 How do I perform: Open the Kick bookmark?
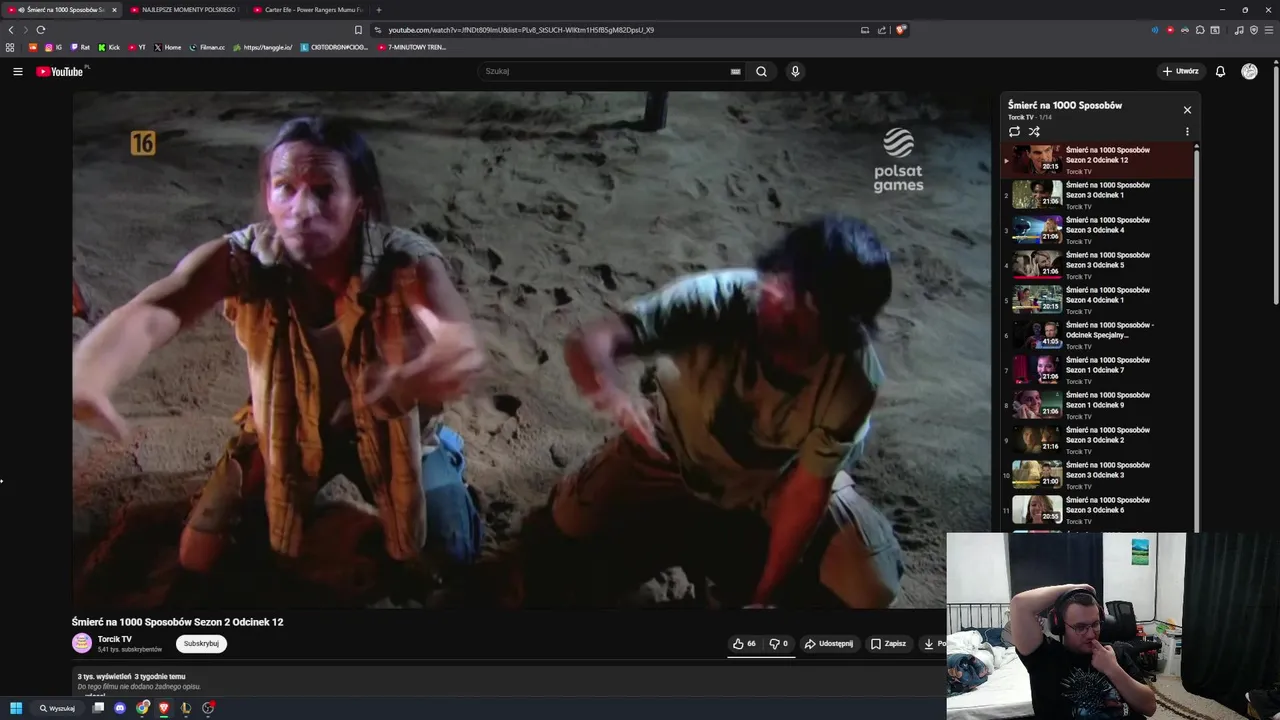coord(109,47)
